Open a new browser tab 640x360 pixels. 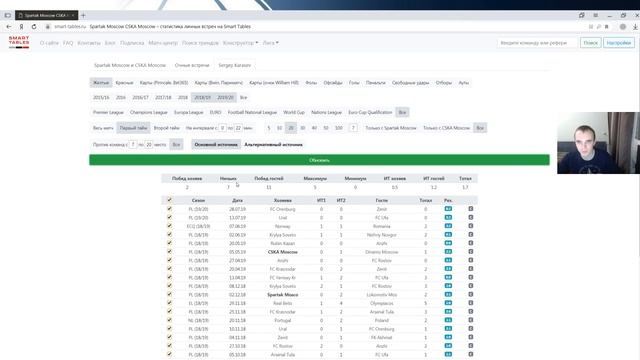tap(83, 16)
